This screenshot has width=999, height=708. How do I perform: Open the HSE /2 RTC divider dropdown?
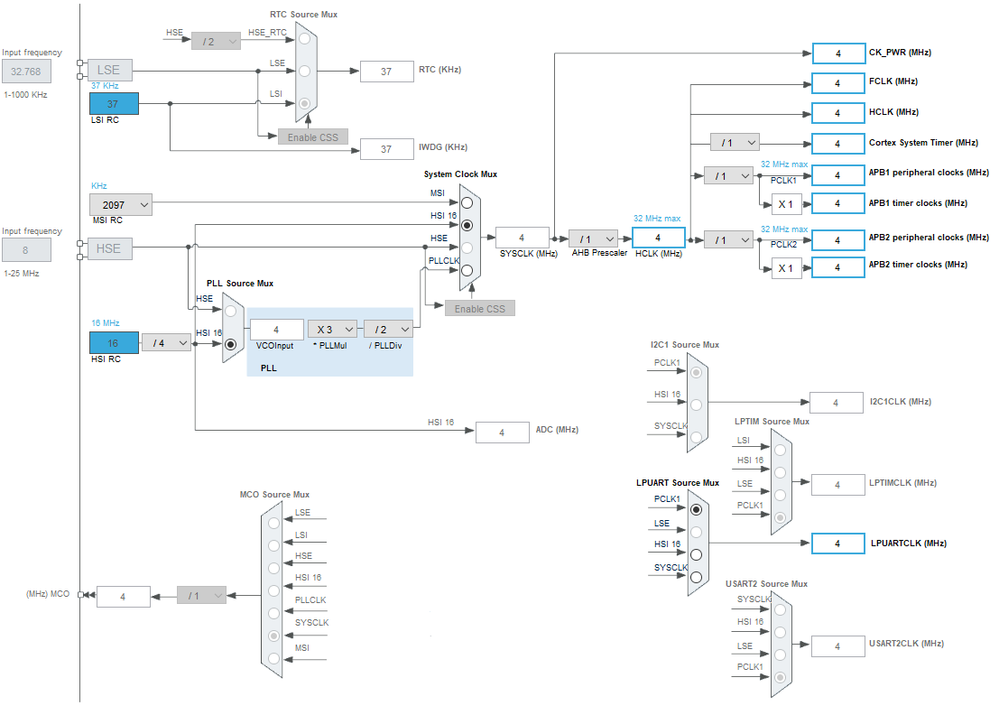point(216,41)
